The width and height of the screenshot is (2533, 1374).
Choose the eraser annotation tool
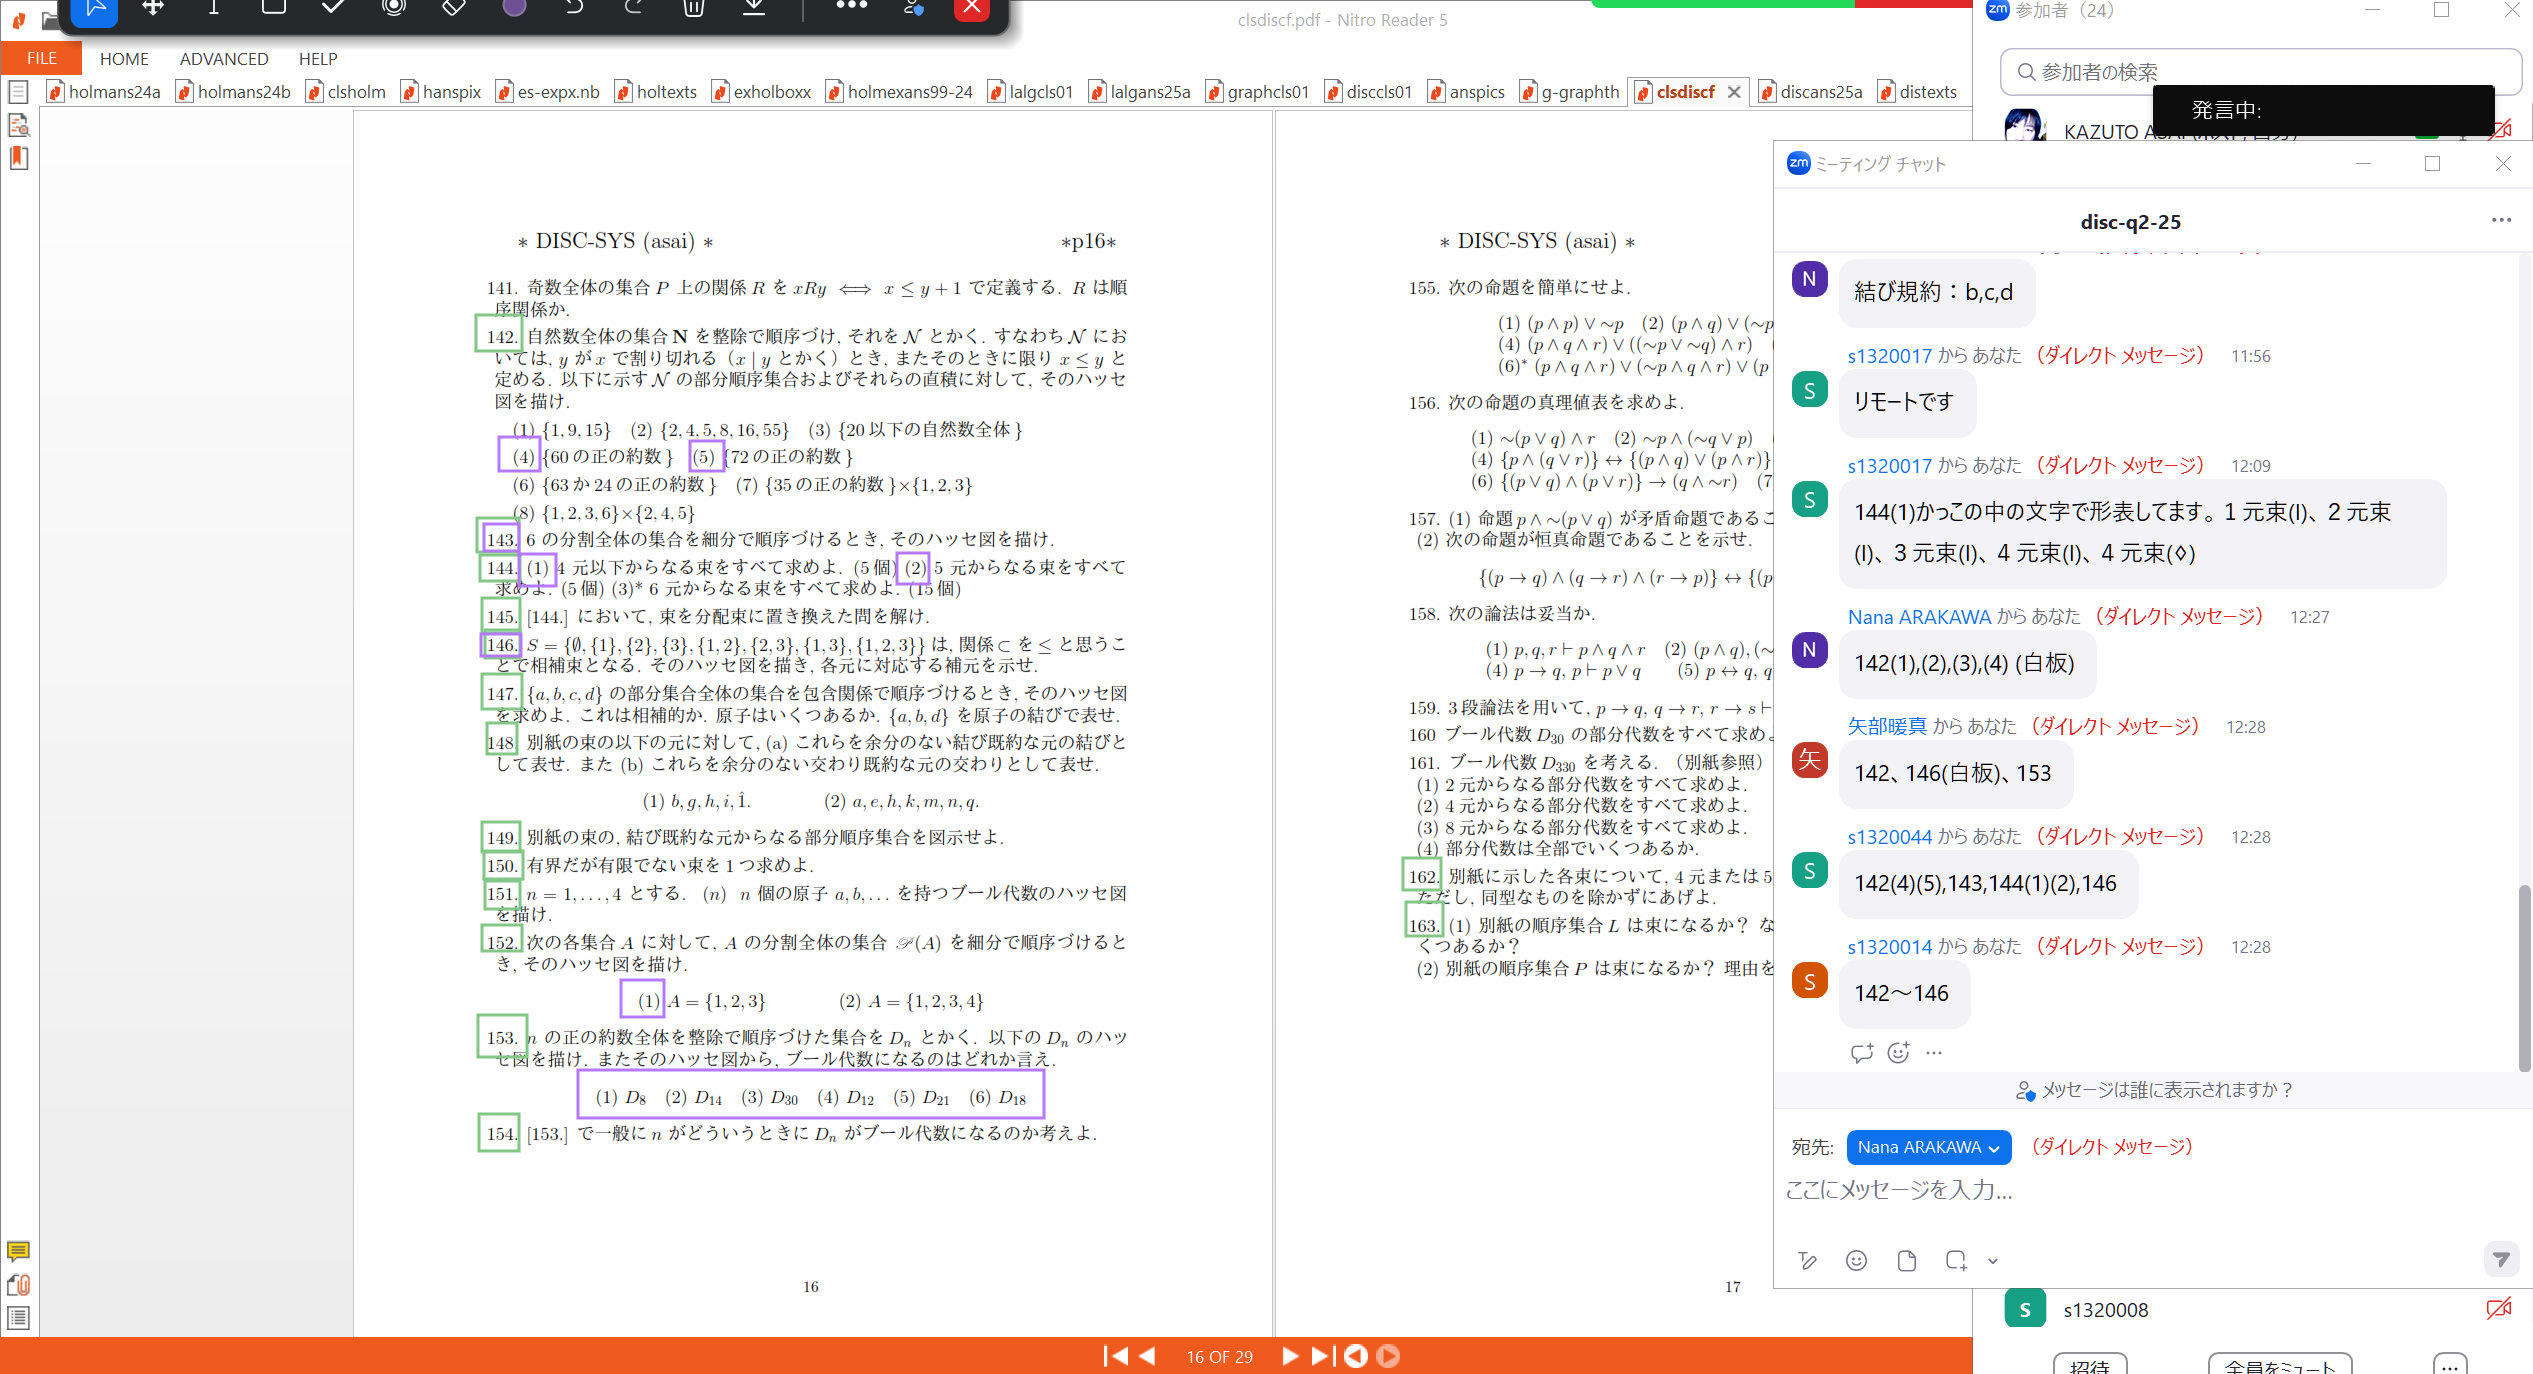click(454, 9)
